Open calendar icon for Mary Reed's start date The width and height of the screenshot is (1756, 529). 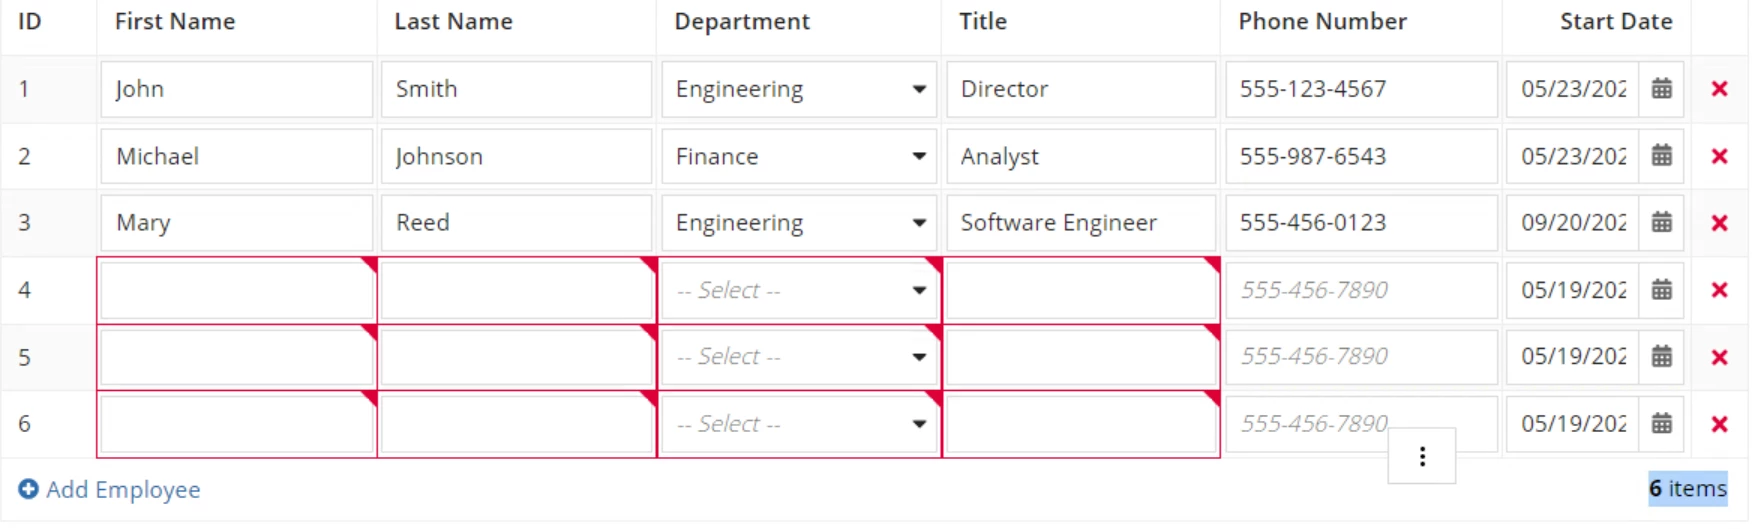[x=1661, y=223]
